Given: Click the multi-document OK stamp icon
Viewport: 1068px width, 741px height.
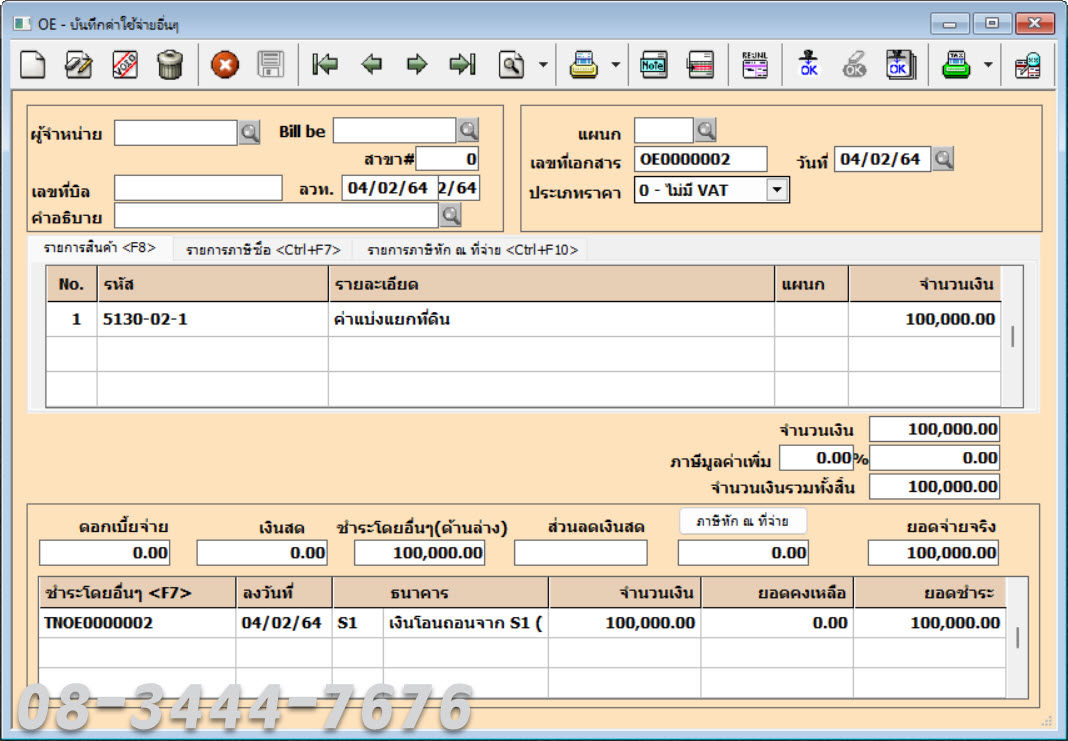Looking at the screenshot, I should pyautogui.click(x=900, y=65).
